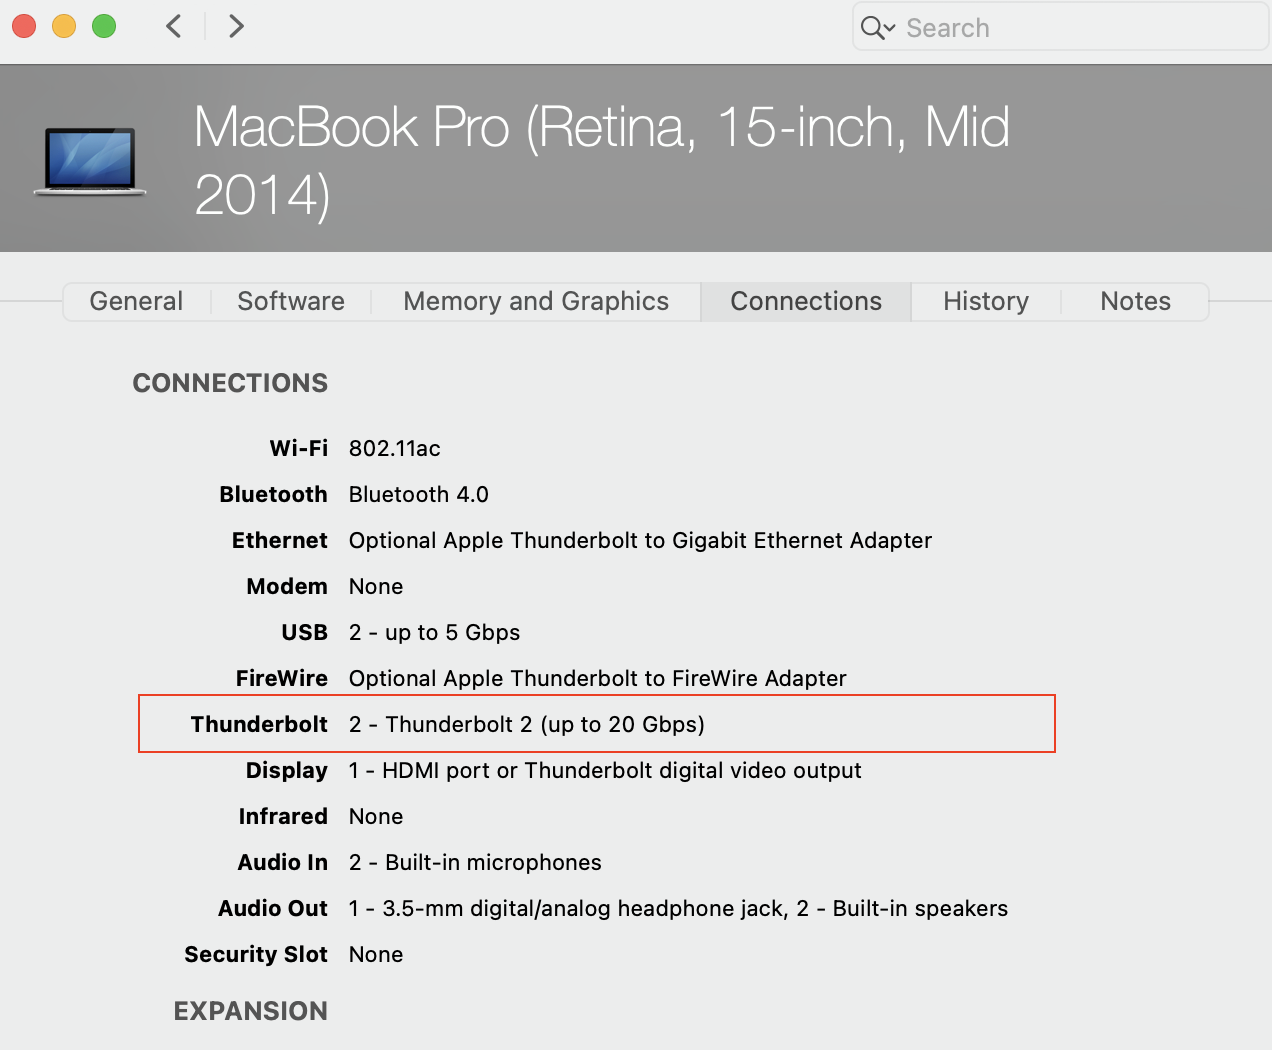
Task: Click the forward navigation arrow
Action: coord(236,26)
